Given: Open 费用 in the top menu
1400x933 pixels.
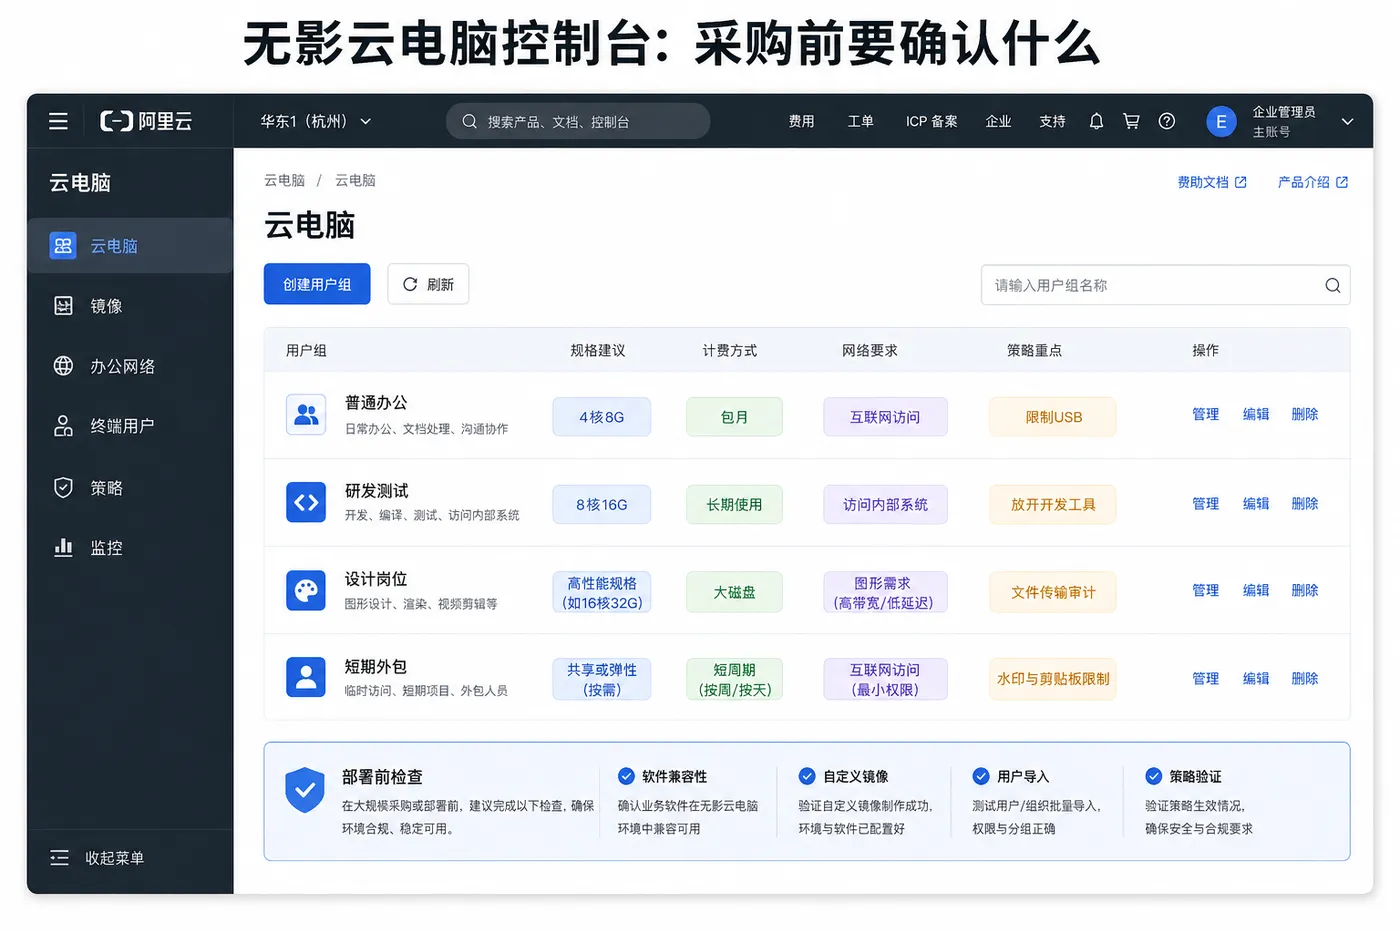Looking at the screenshot, I should click(801, 121).
